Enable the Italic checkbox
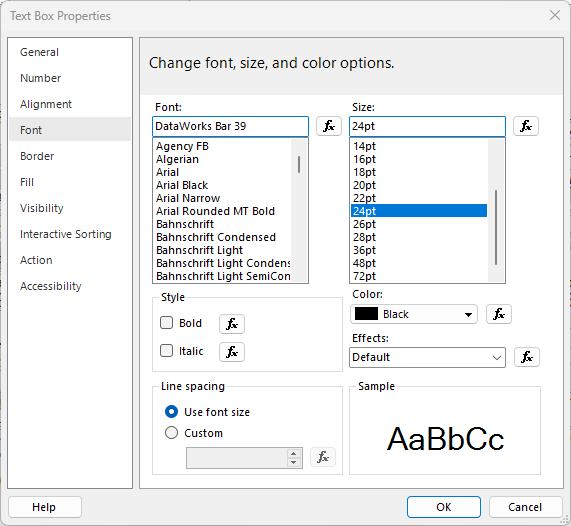Viewport: 571px width, 526px height. point(166,351)
